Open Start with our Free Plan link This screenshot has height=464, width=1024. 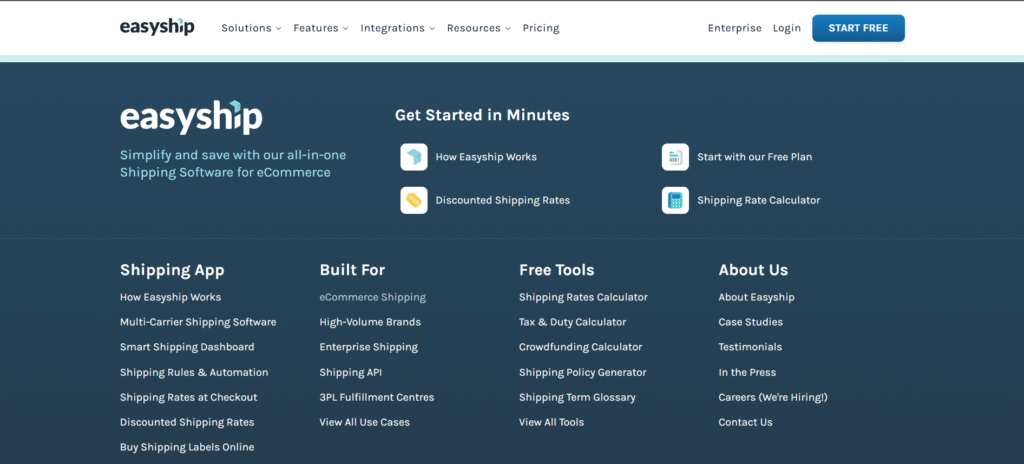(754, 157)
